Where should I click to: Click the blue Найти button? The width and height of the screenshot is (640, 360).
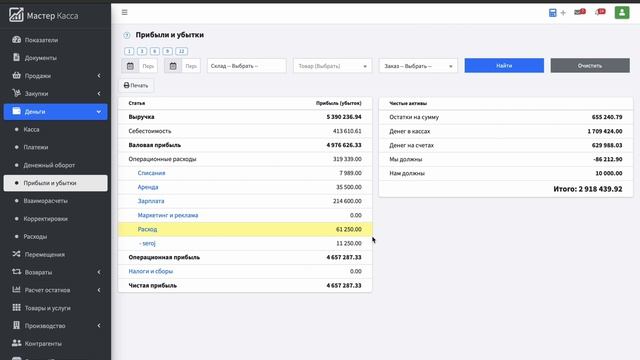click(504, 65)
